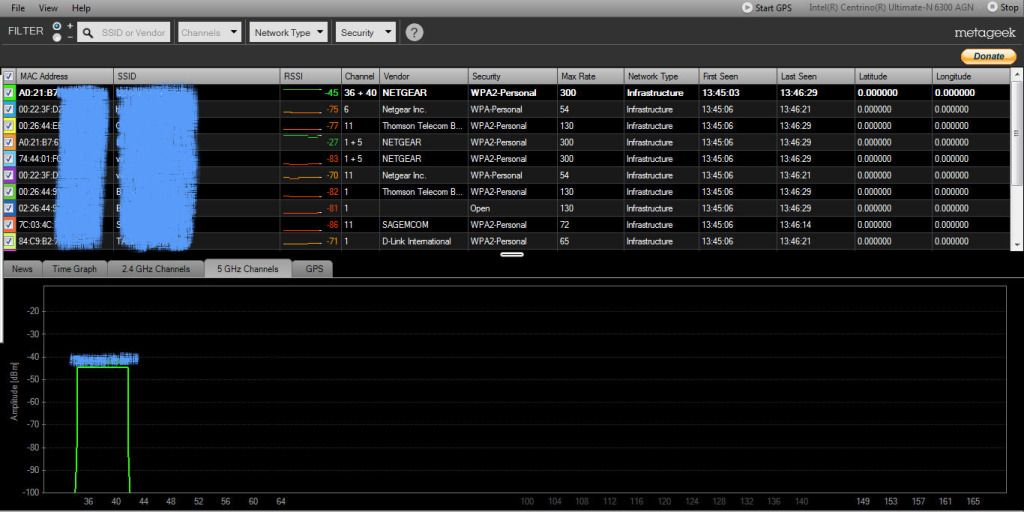Switch to the News tab
Image resolution: width=1024 pixels, height=512 pixels.
pyautogui.click(x=22, y=269)
